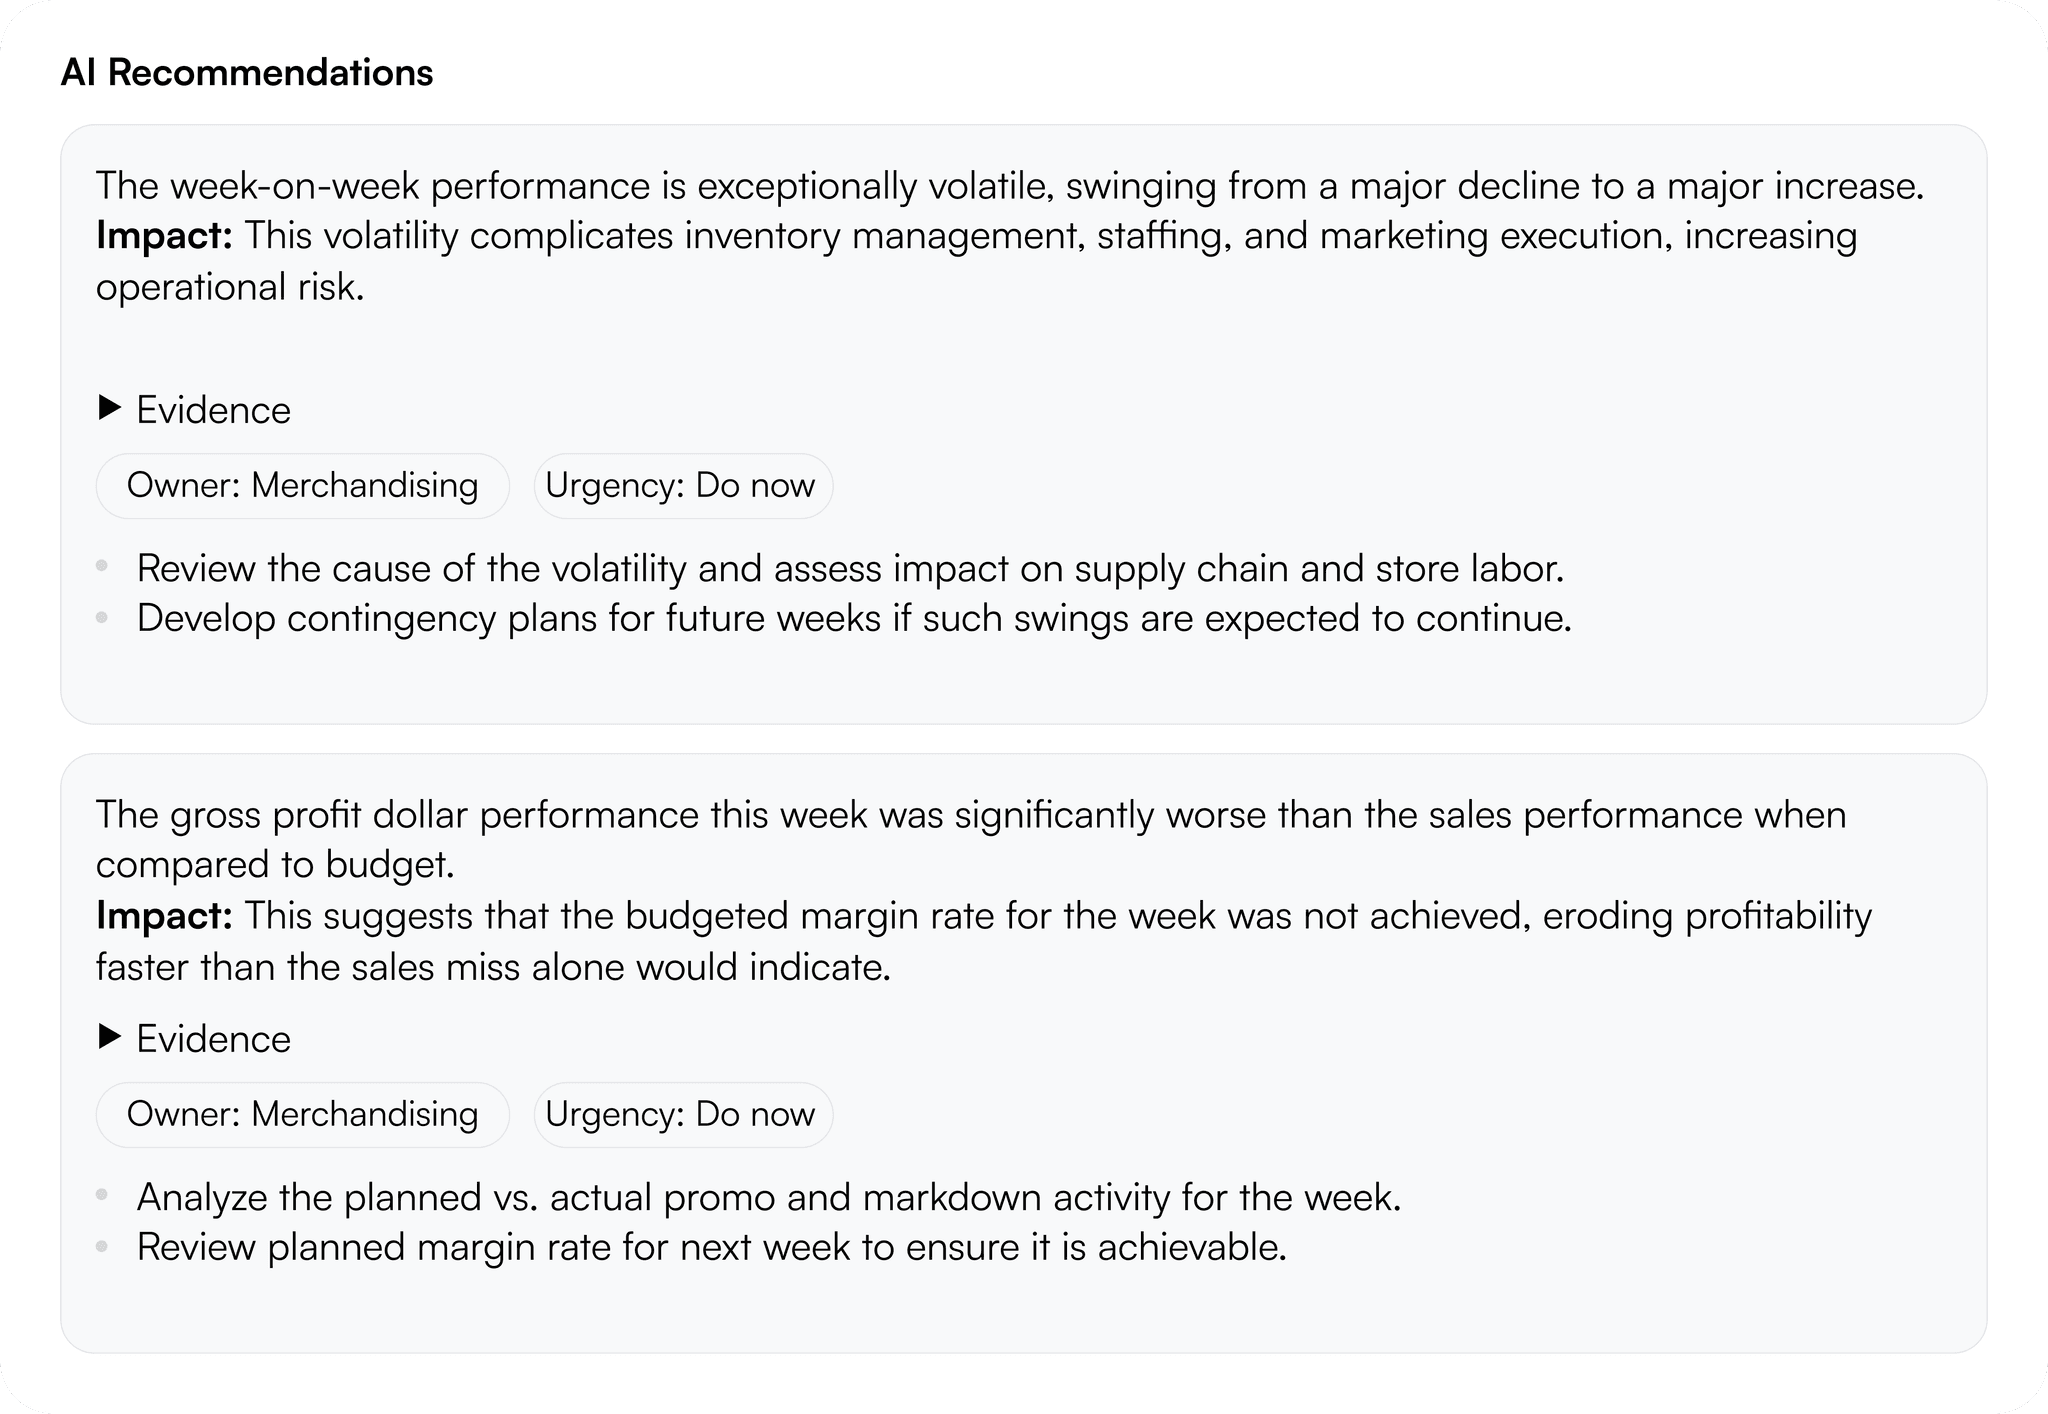The height and width of the screenshot is (1414, 2048).
Task: Select the 'Develop contingency plans' action item
Action: [x=854, y=618]
